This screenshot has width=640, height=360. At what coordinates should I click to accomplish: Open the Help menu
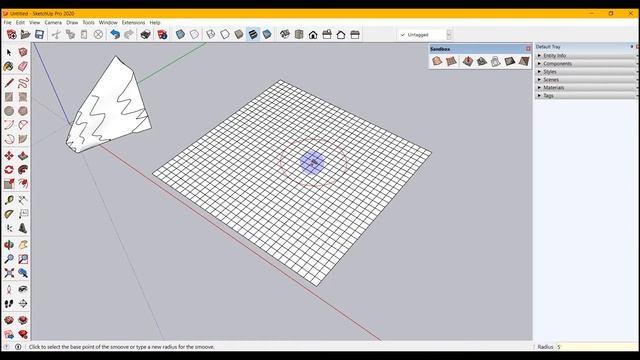coord(155,22)
